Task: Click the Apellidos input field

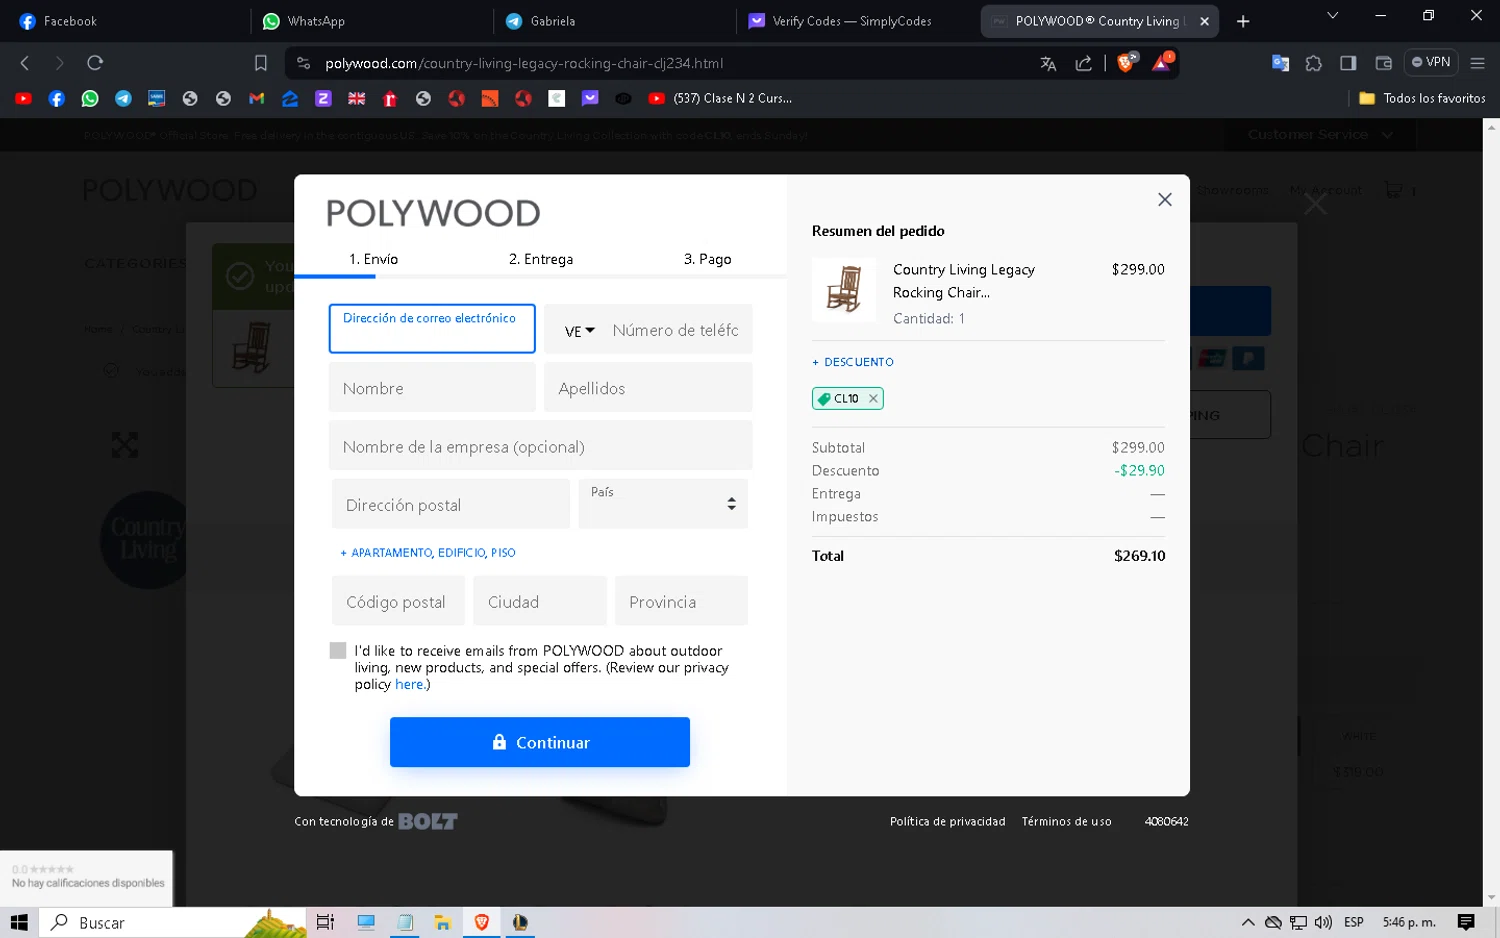Action: click(648, 388)
